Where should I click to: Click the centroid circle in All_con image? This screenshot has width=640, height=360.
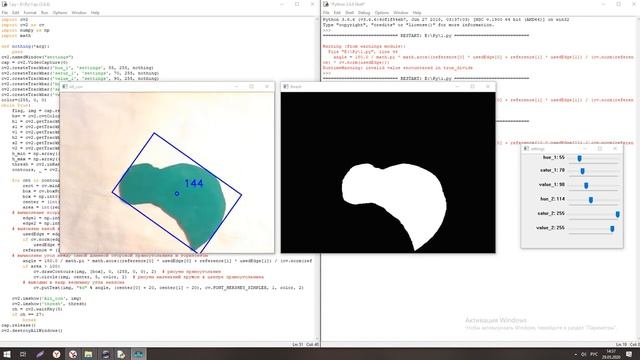pos(177,193)
